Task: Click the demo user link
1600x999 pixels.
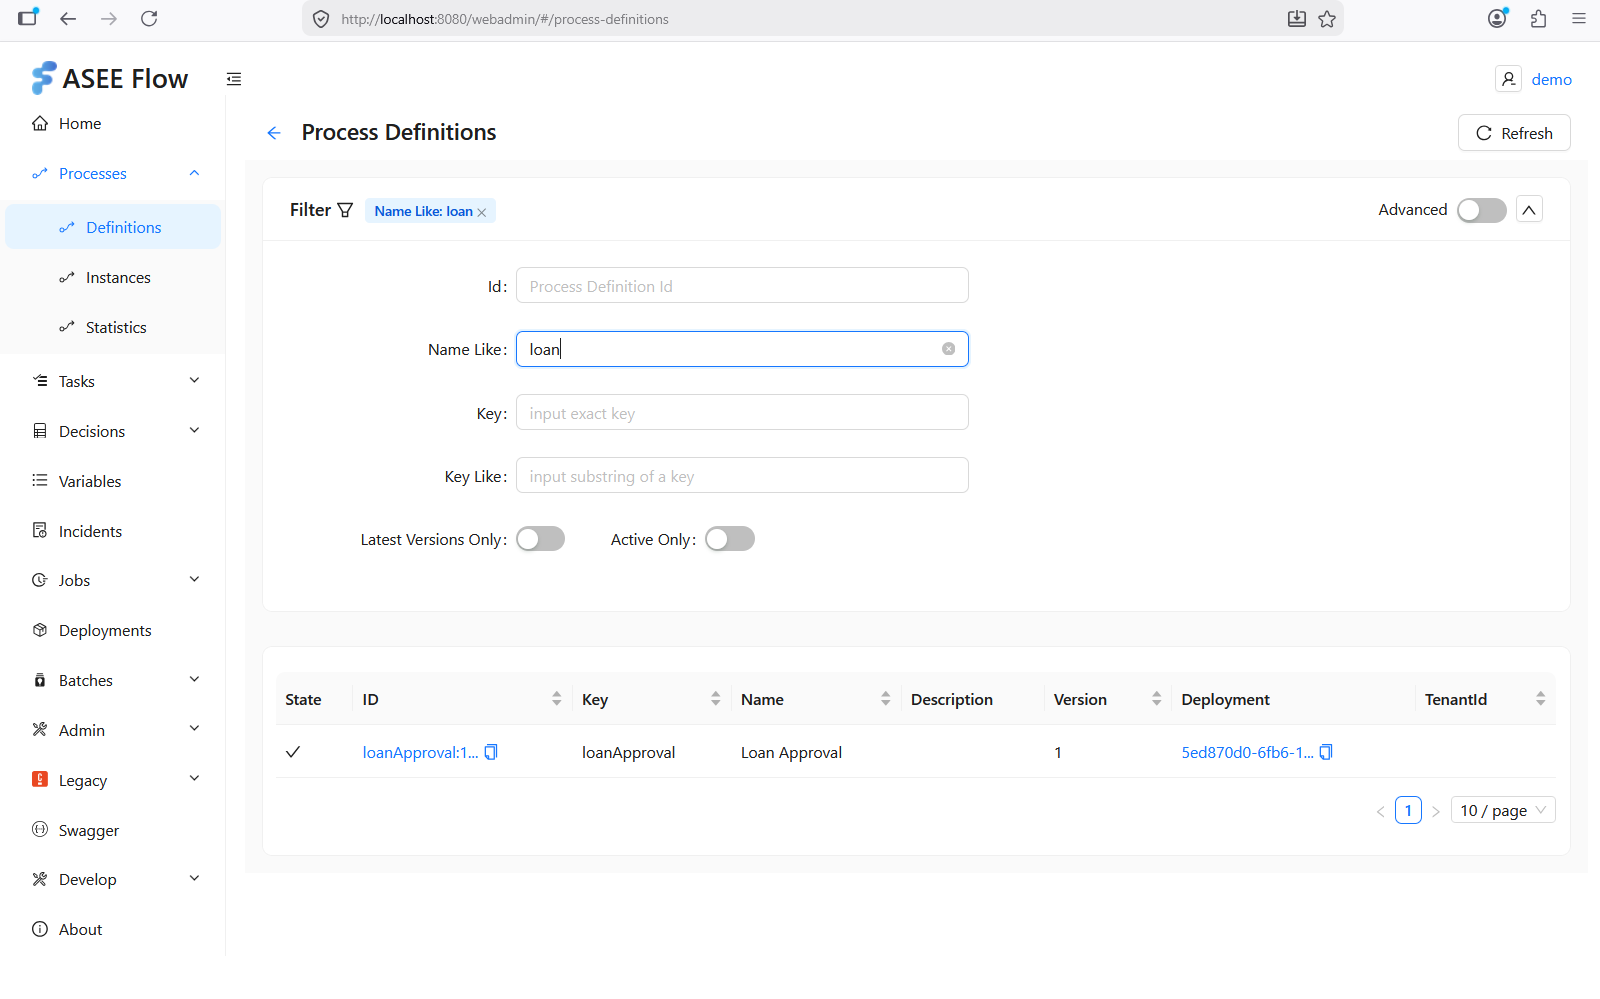Action: click(1551, 79)
